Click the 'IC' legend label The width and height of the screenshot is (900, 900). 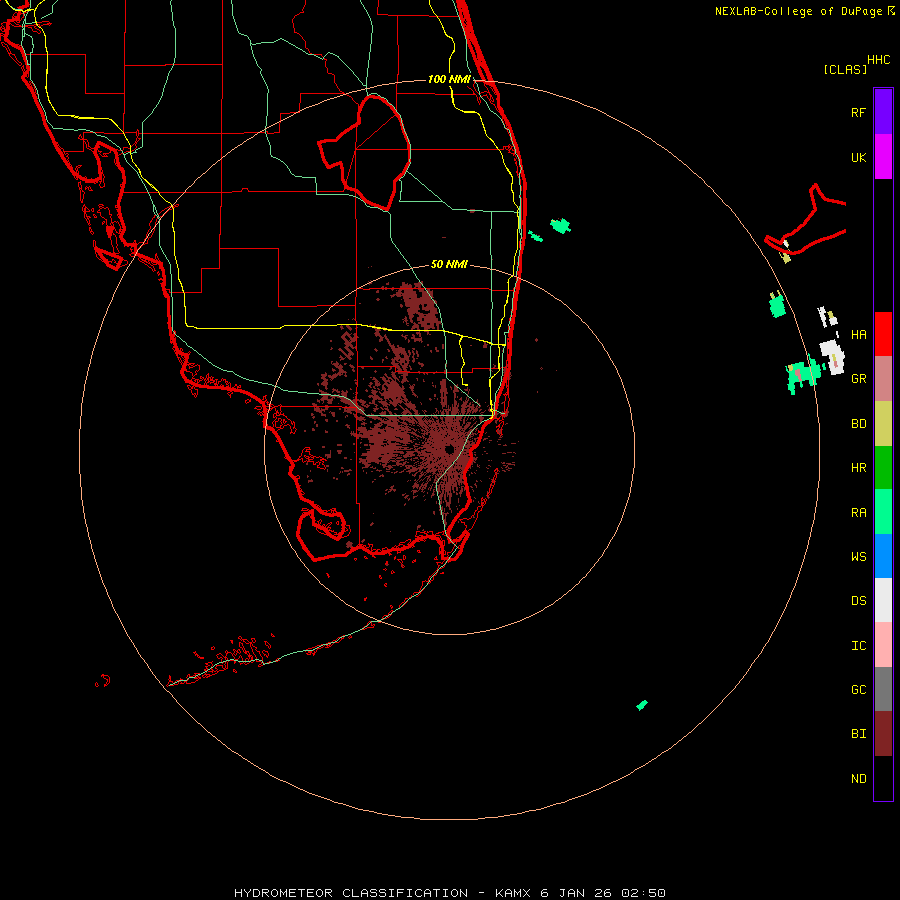[x=858, y=645]
